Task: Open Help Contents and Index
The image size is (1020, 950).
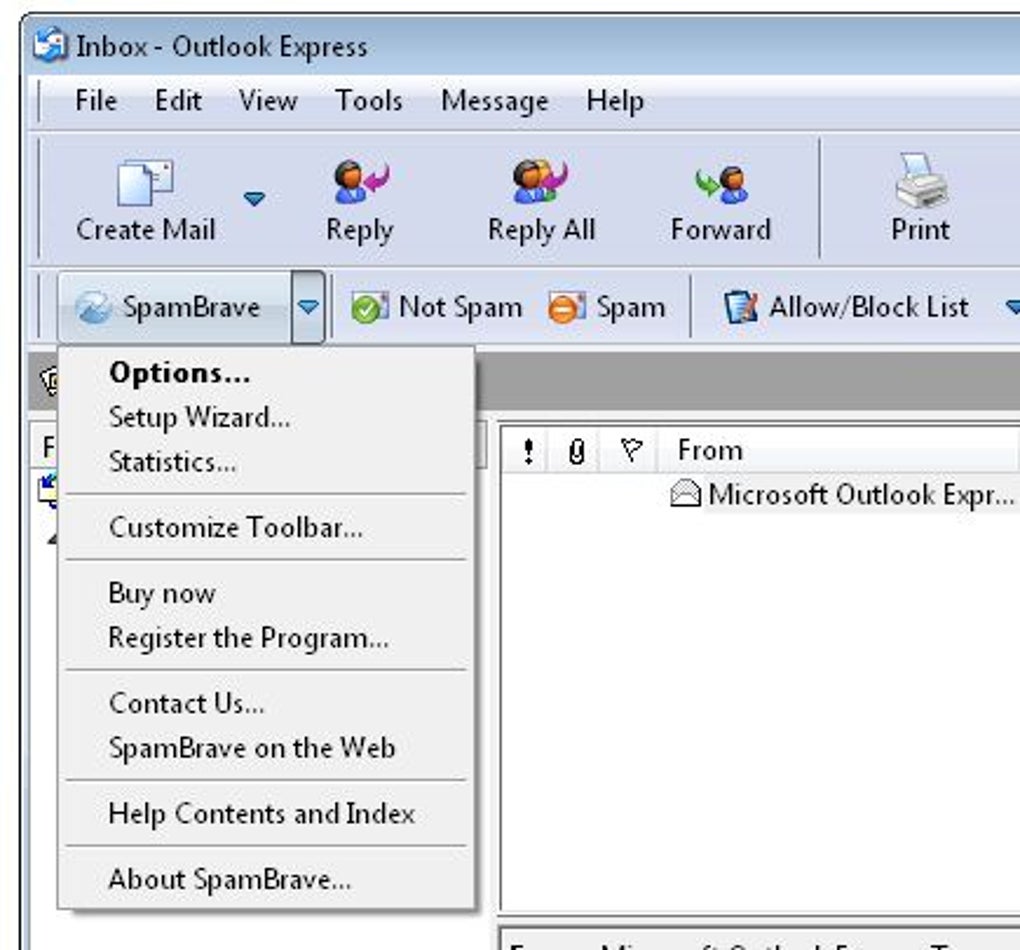Action: point(267,813)
